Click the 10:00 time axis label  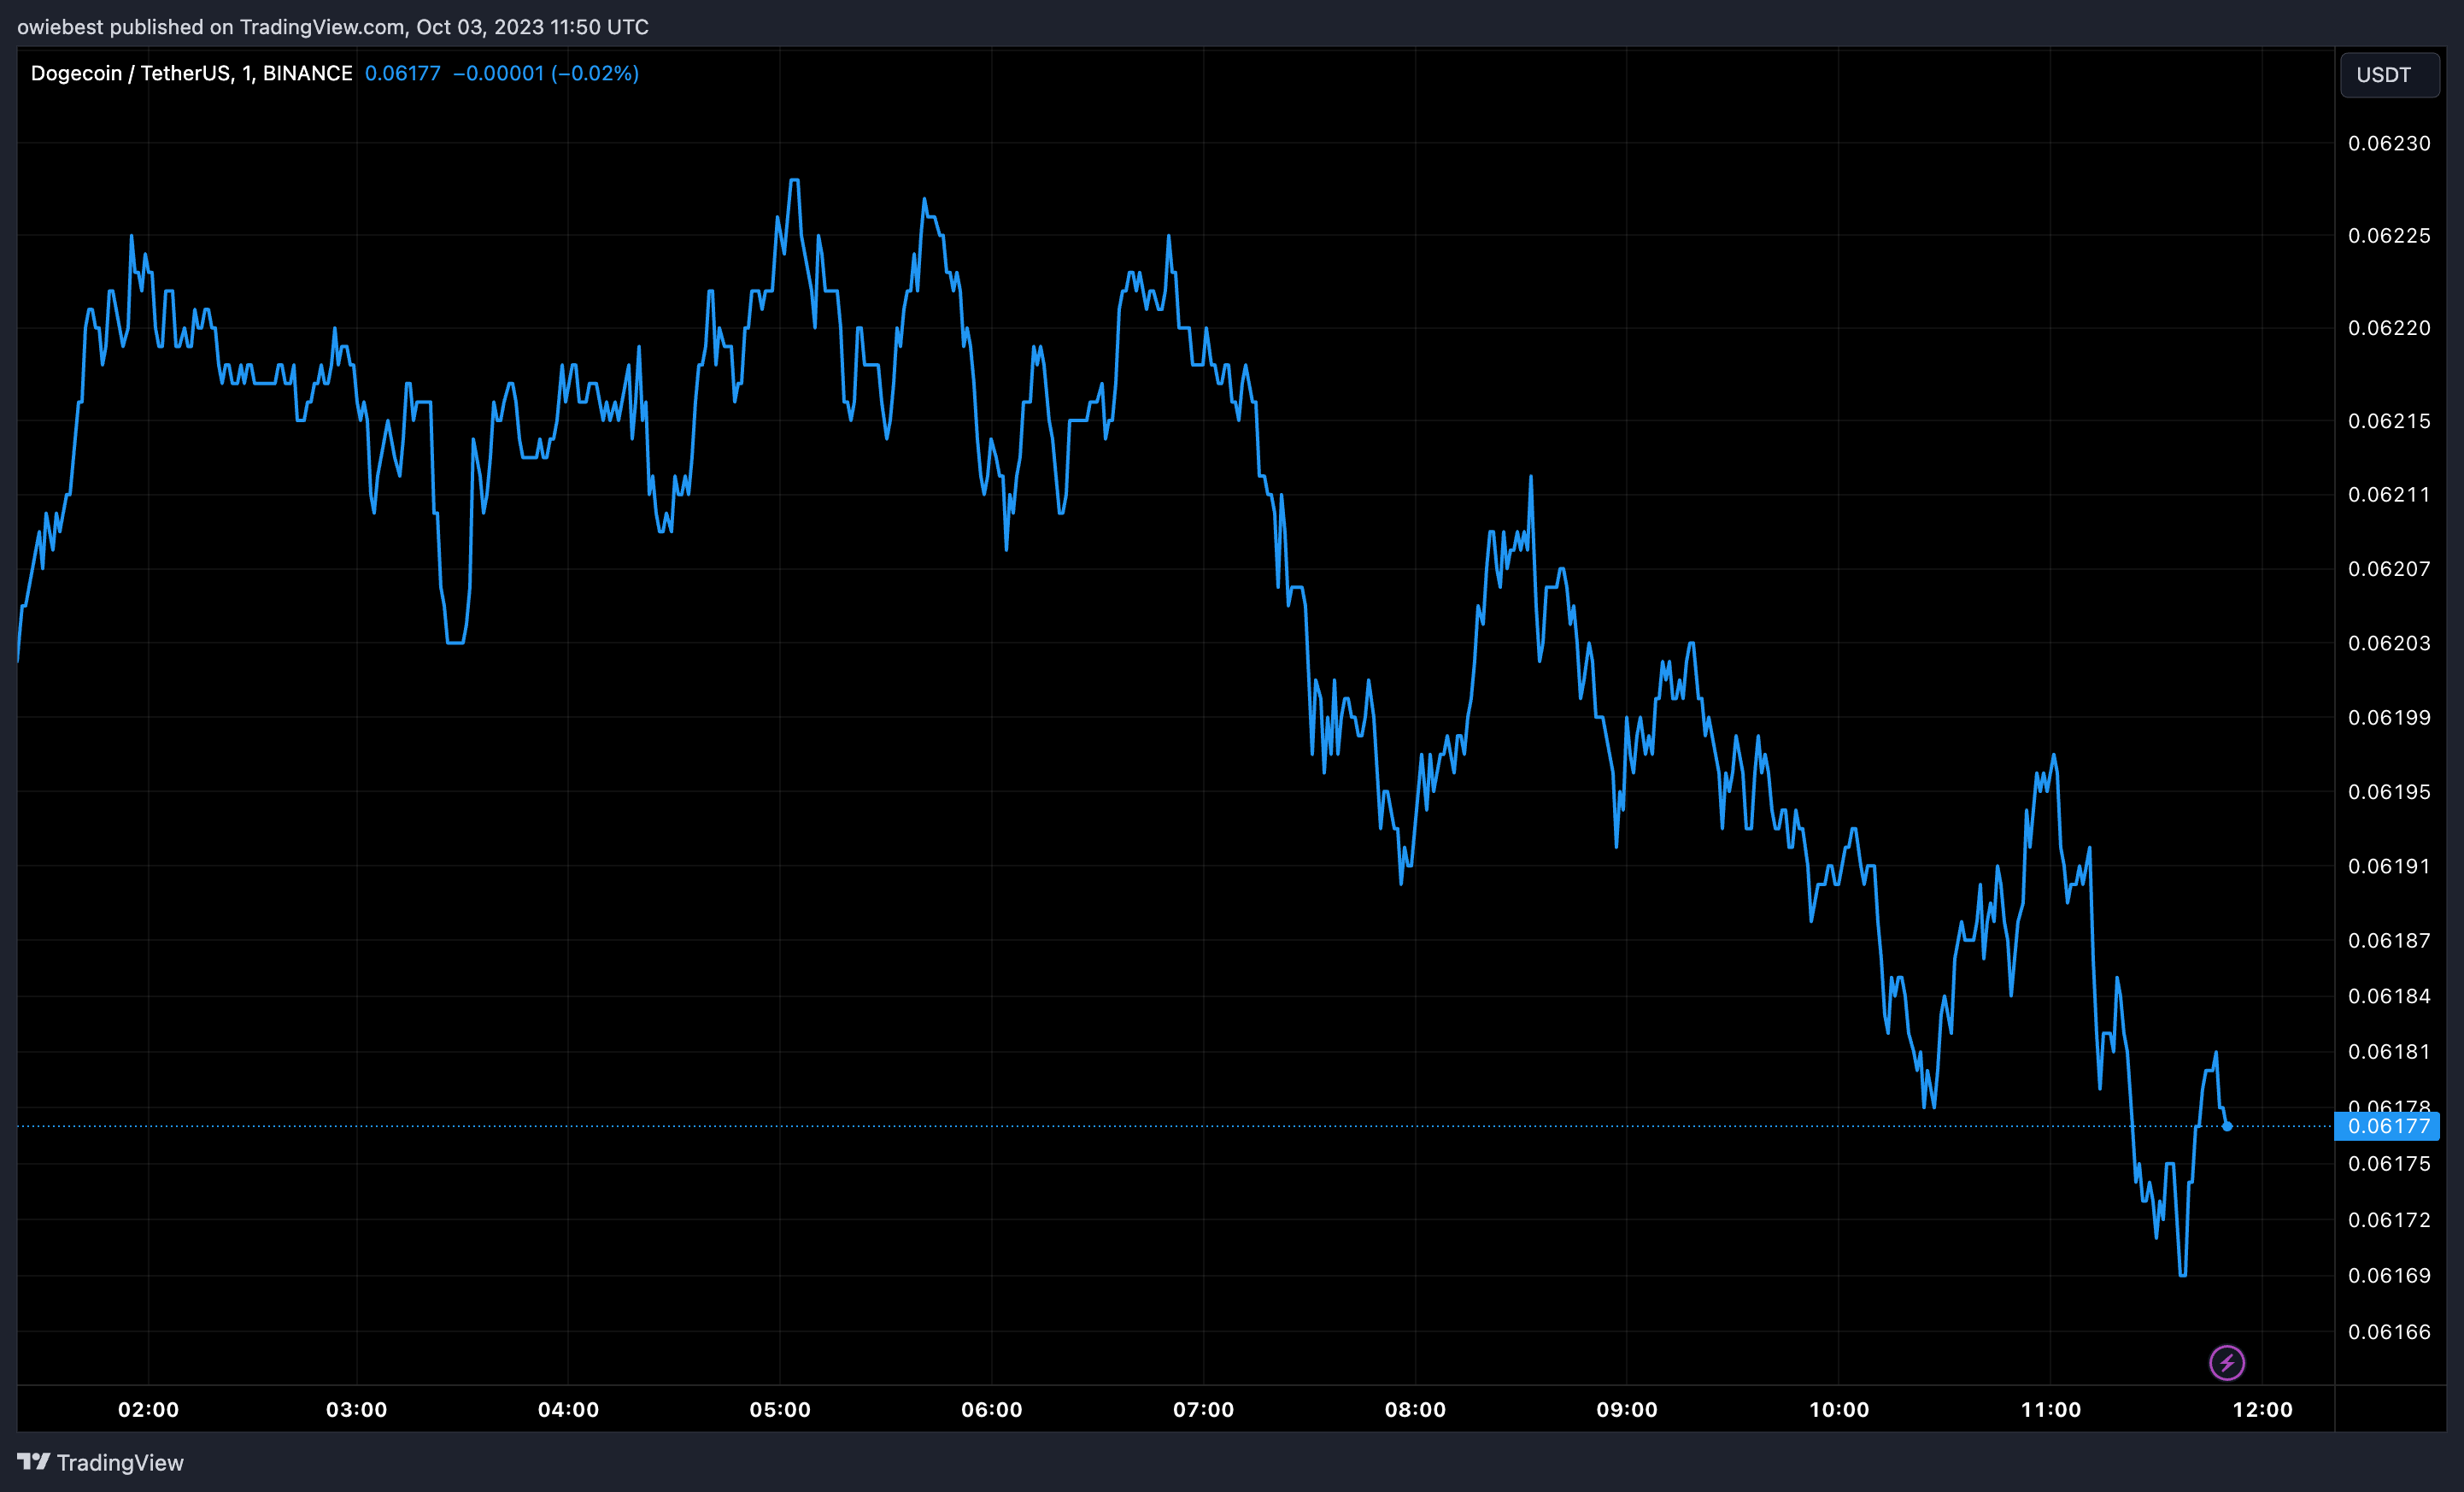(x=1839, y=1409)
